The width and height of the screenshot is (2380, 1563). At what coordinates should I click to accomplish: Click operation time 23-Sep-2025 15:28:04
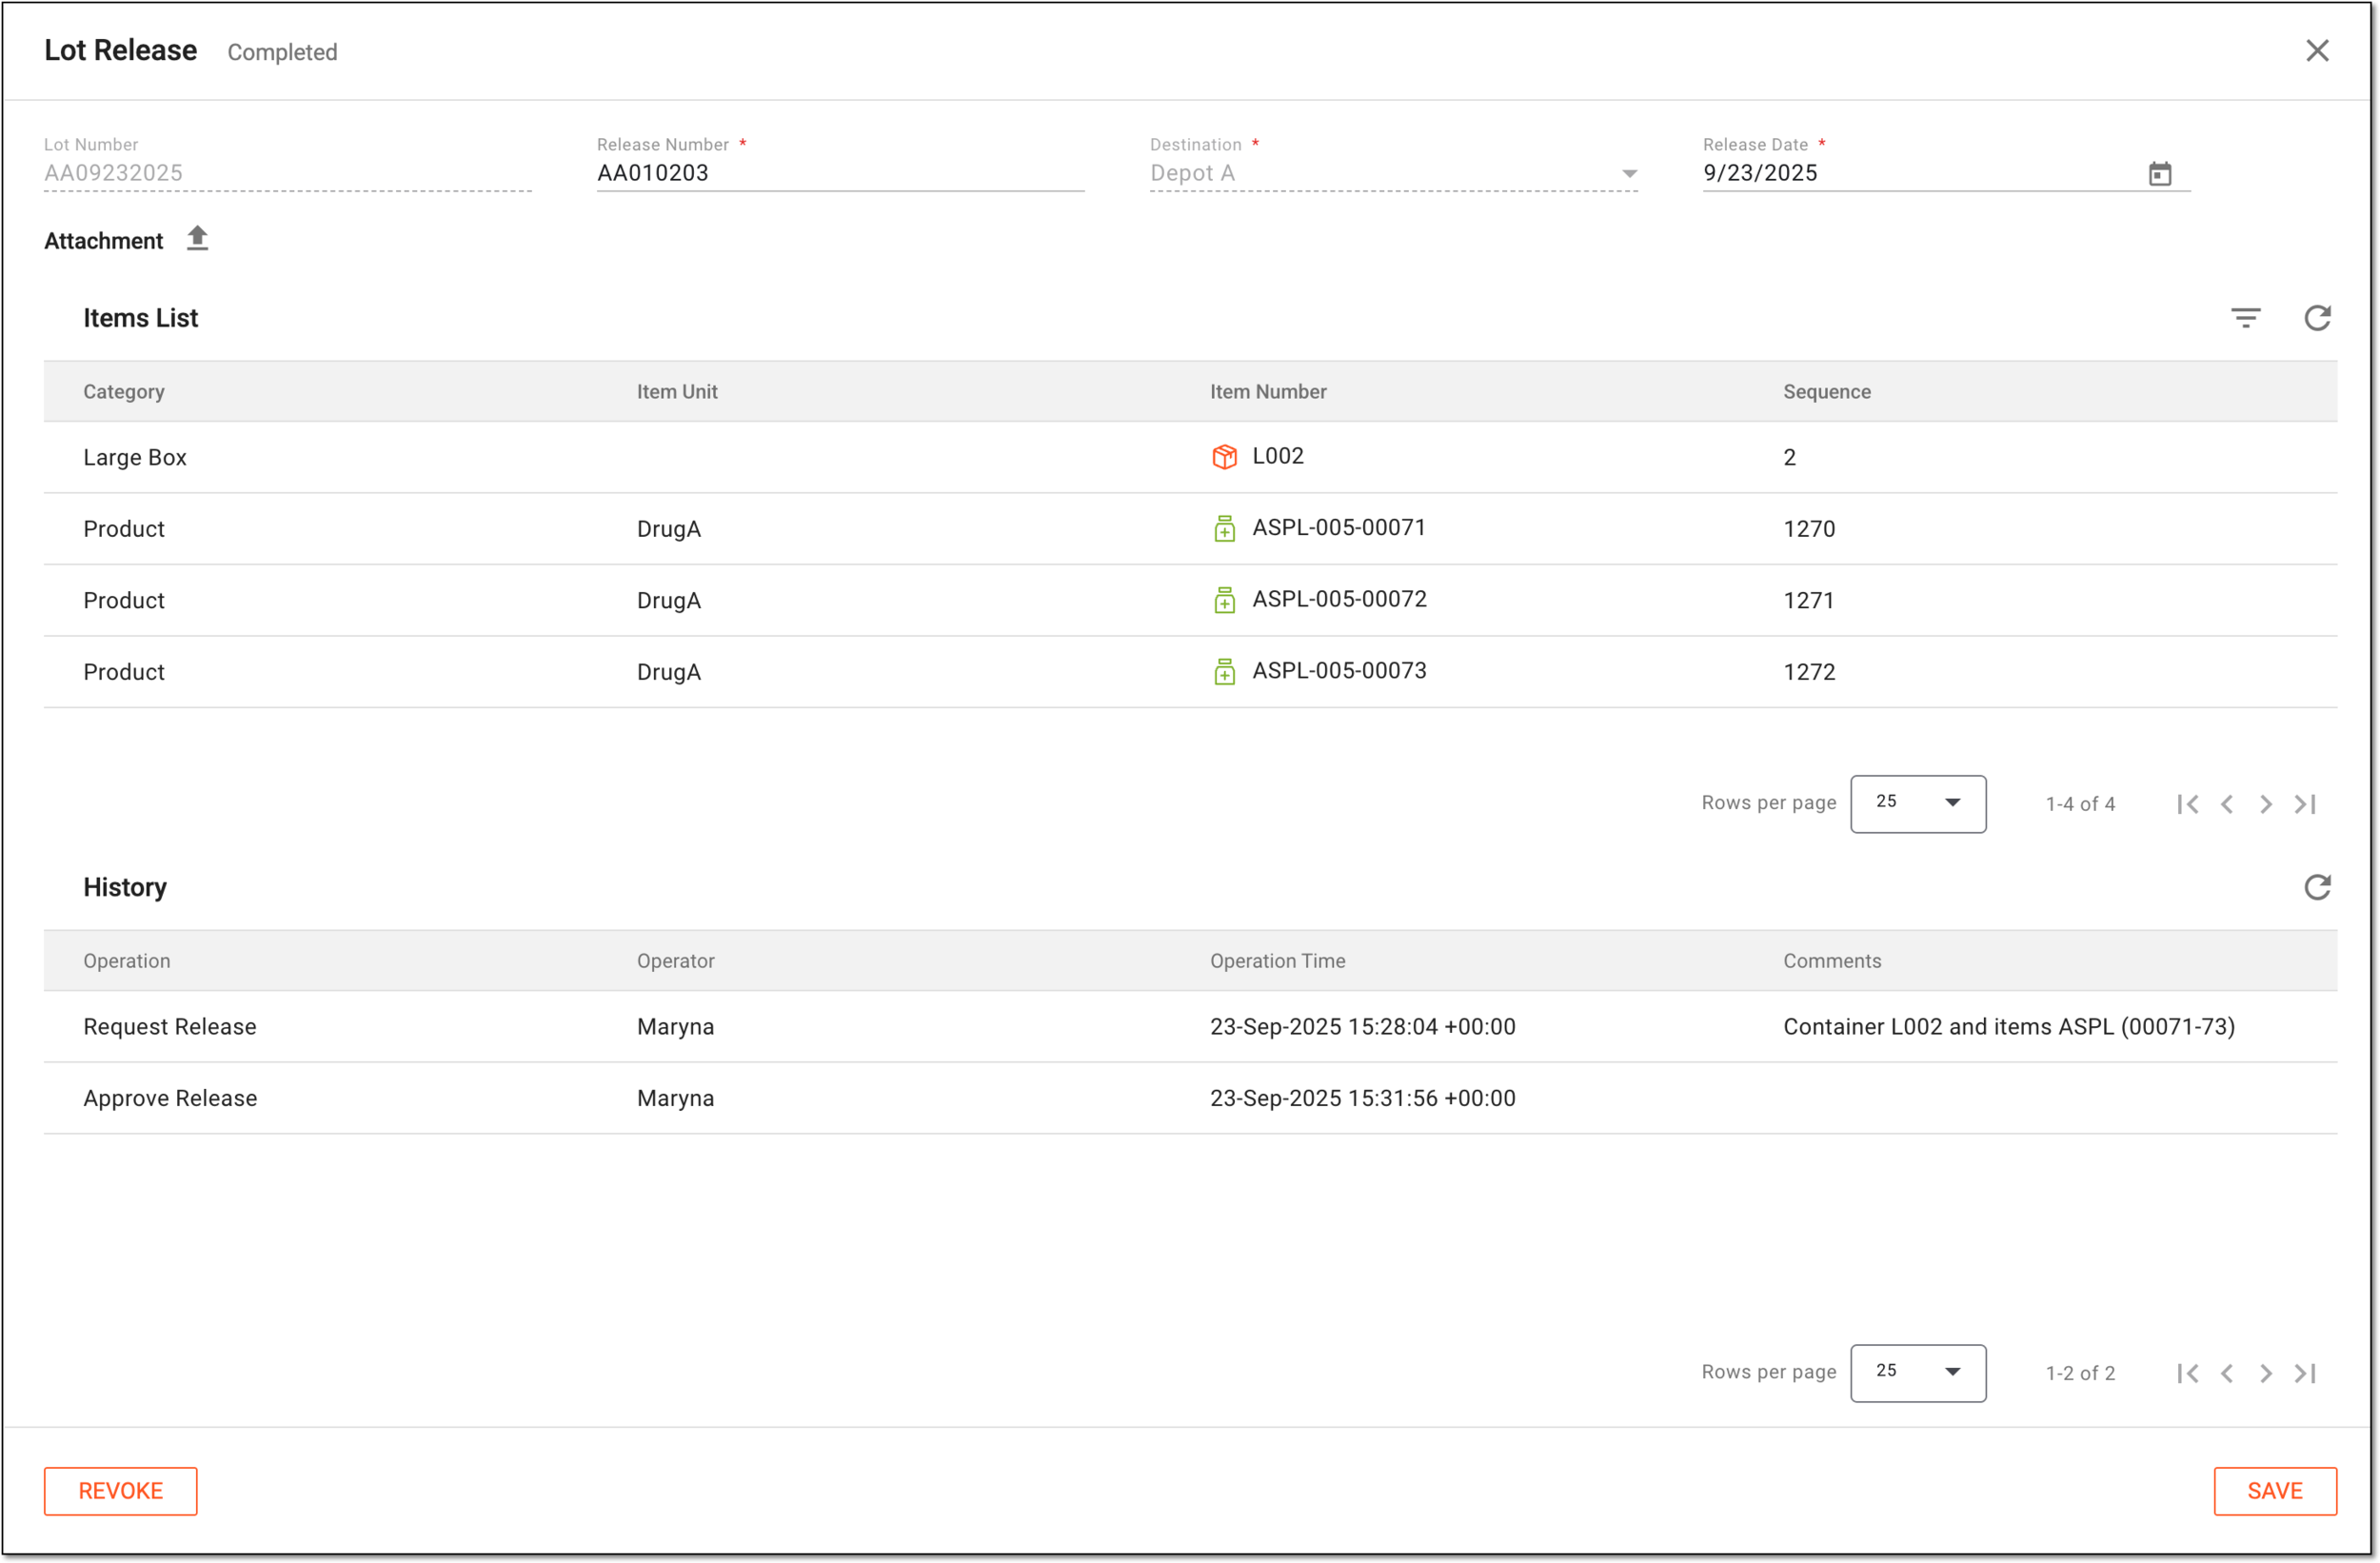1362,1027
